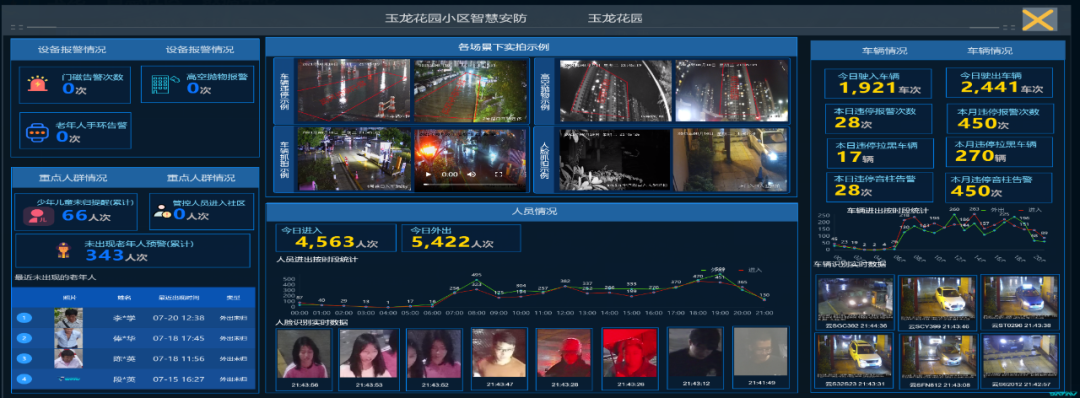1080x398 pixels.
Task: Enter fullscreen on the video player
Action: [499, 175]
